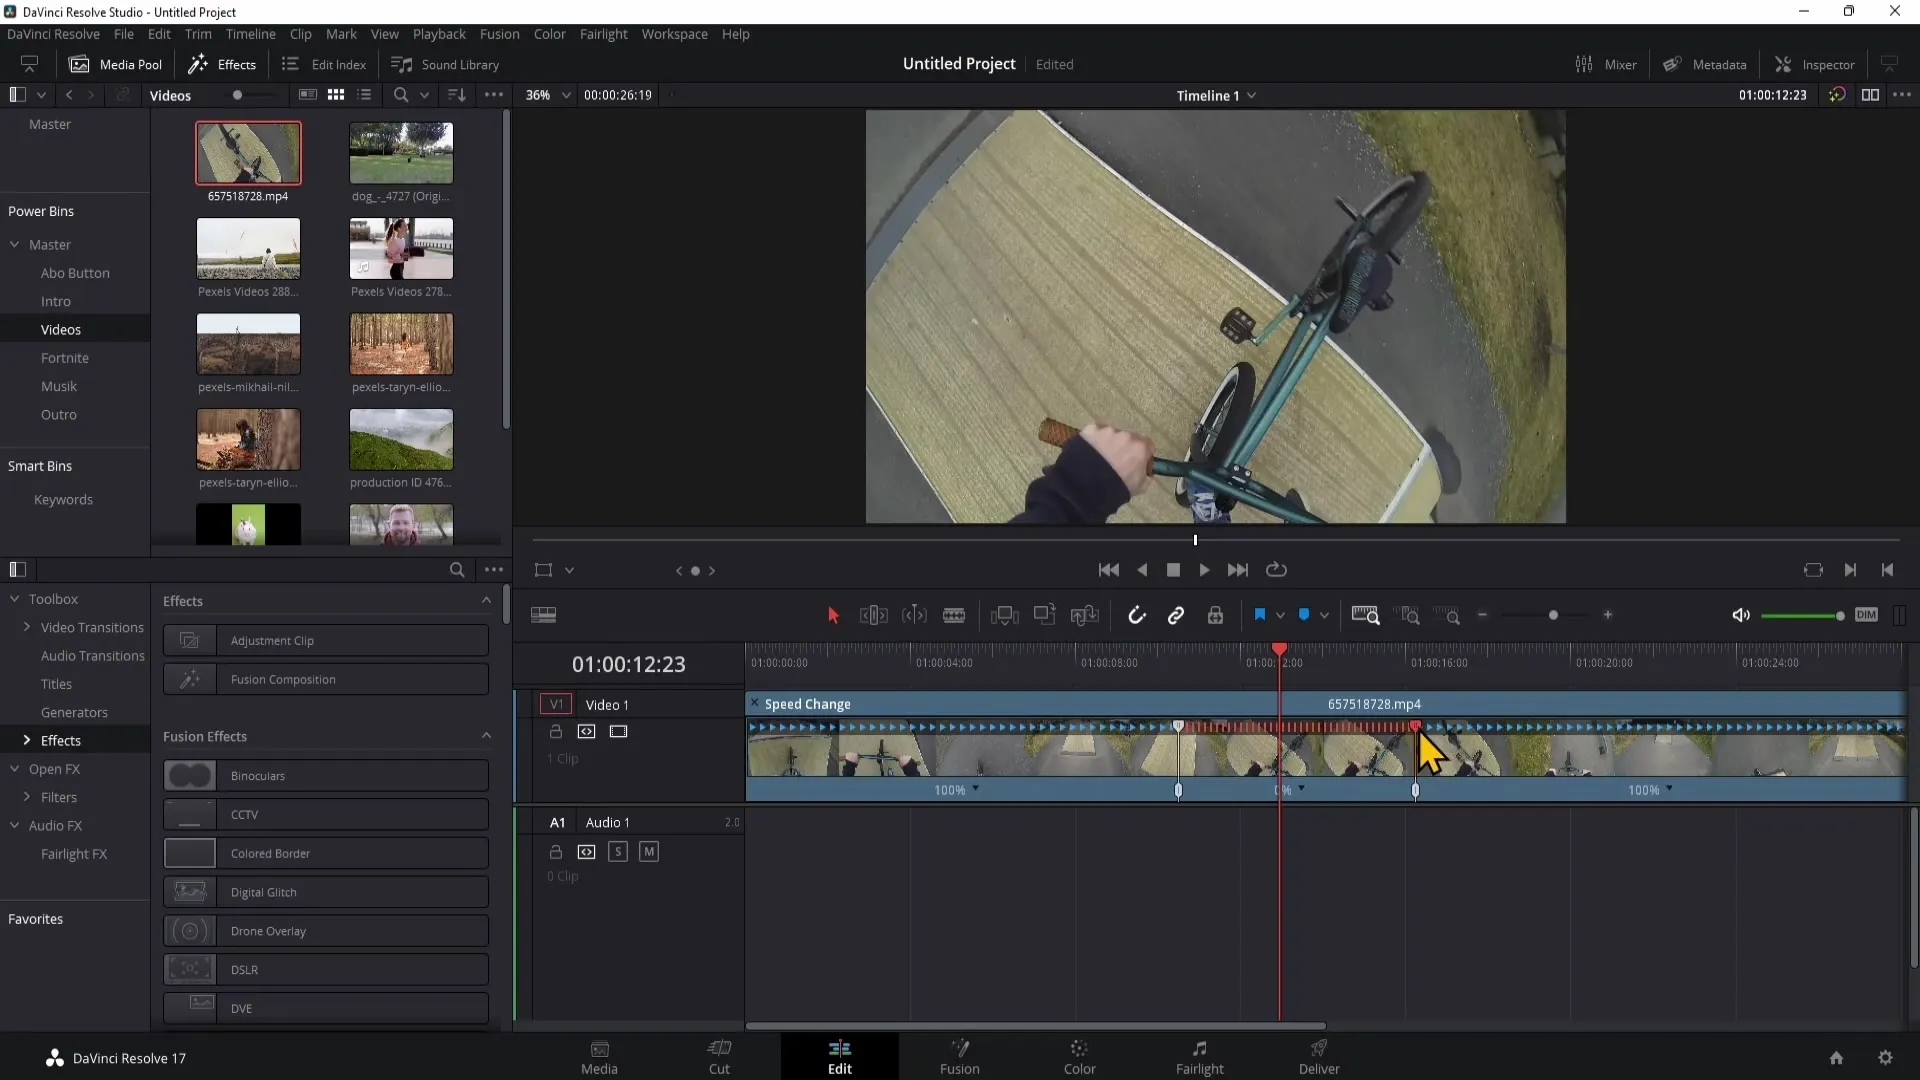
Task: Click the Deliver page tab
Action: pyautogui.click(x=1320, y=1055)
